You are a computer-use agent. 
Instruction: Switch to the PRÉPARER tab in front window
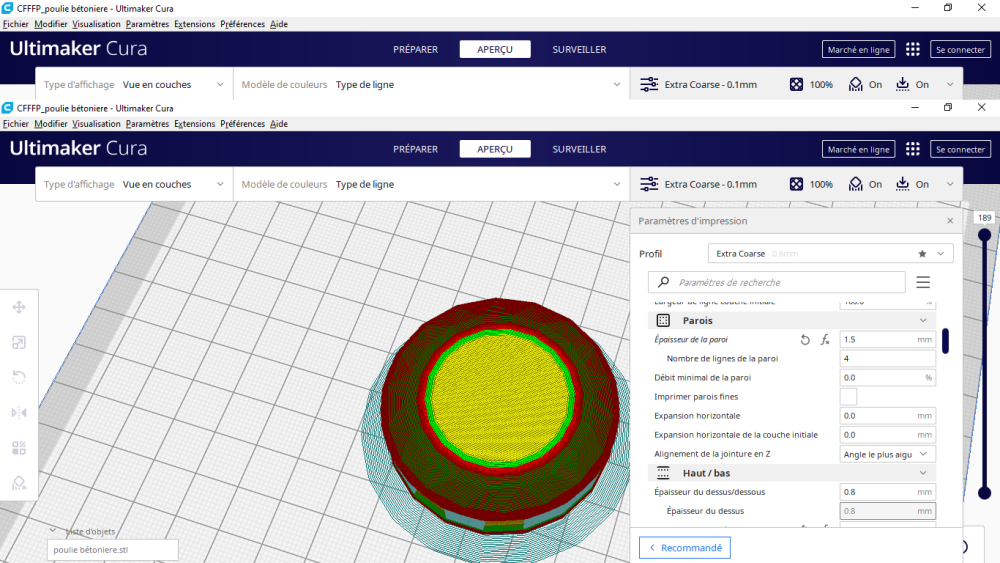(415, 149)
